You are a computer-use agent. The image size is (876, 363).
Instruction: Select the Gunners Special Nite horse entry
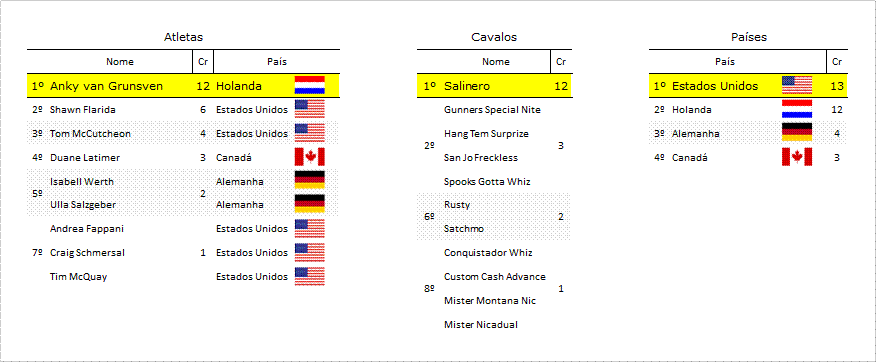click(492, 110)
